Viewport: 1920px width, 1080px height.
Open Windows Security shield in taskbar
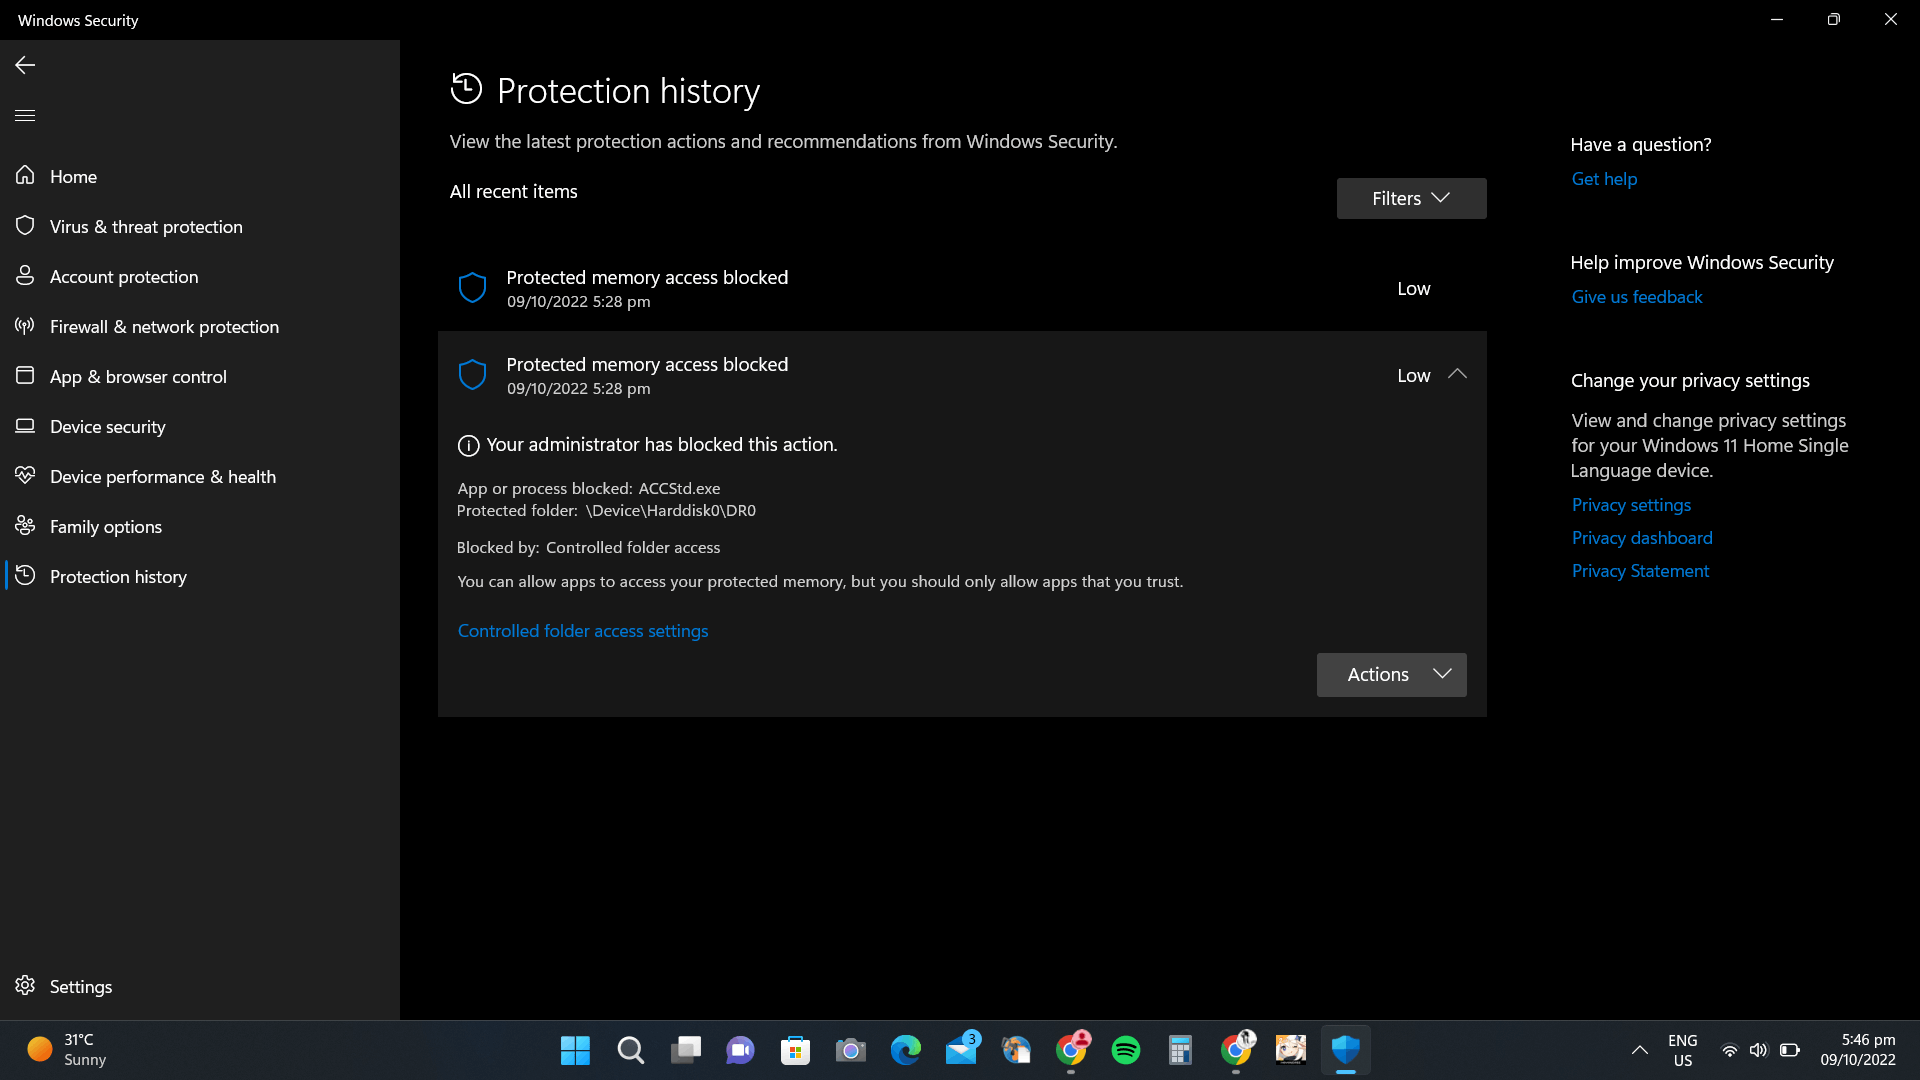pyautogui.click(x=1345, y=1050)
